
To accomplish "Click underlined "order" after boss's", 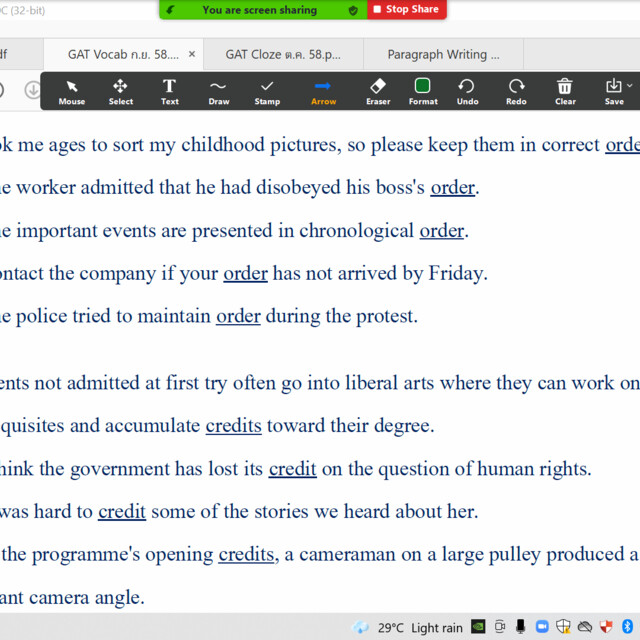I will click(x=453, y=188).
